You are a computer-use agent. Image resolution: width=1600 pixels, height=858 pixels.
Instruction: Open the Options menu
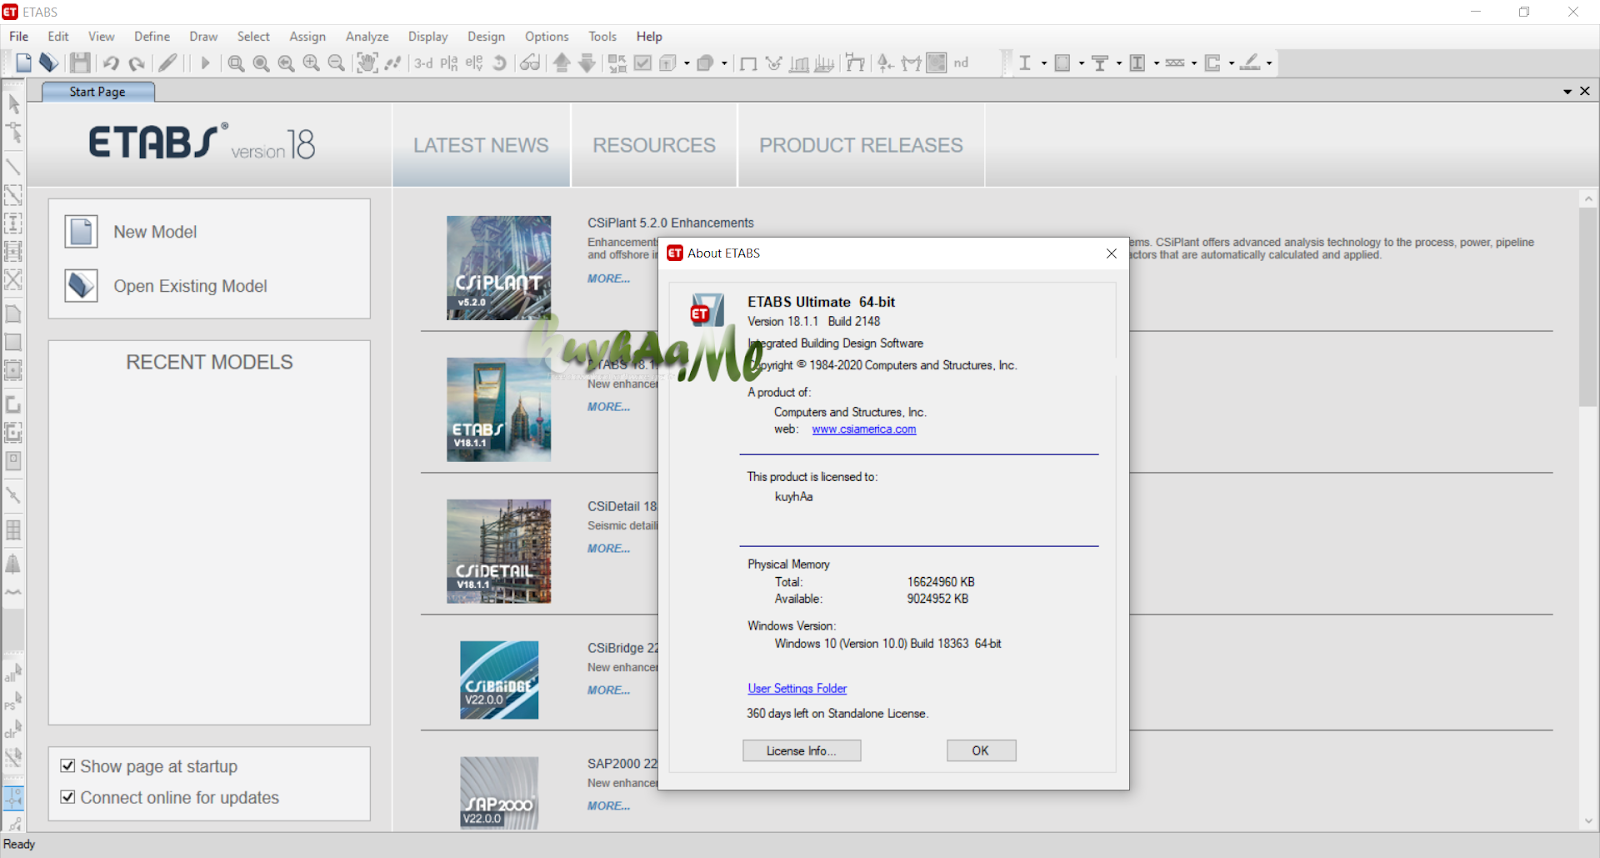(547, 37)
